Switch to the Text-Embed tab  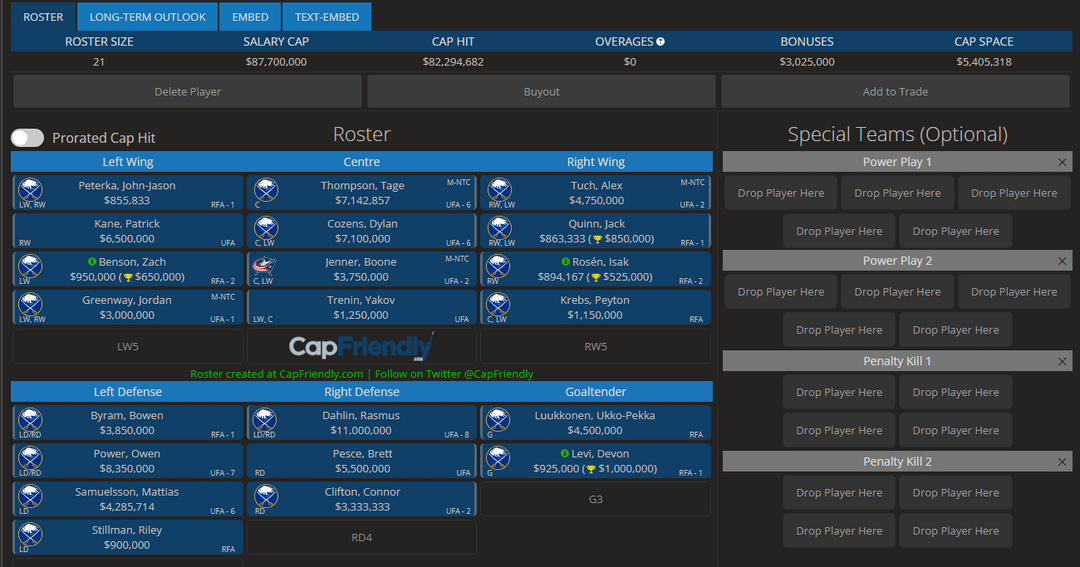[x=326, y=17]
